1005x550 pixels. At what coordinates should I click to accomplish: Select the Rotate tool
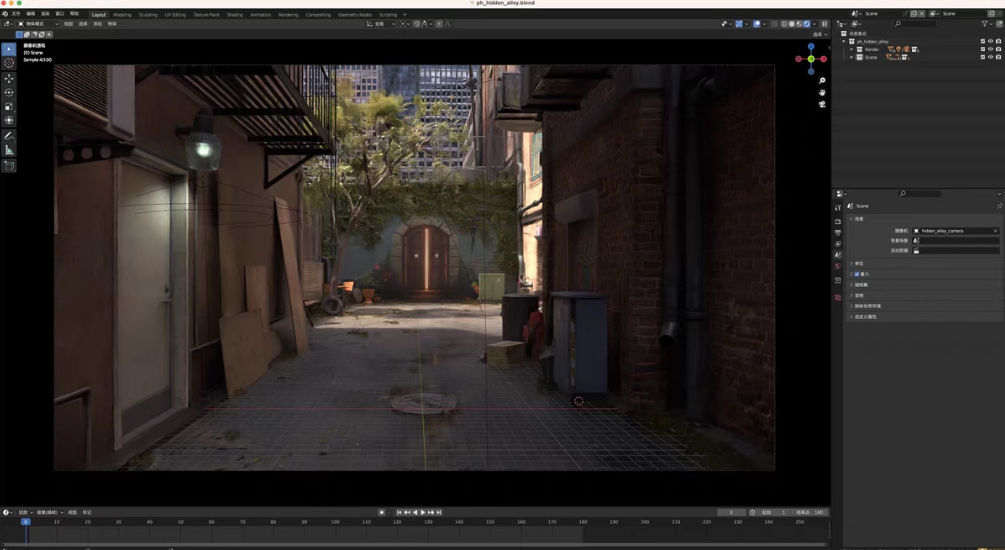point(9,92)
